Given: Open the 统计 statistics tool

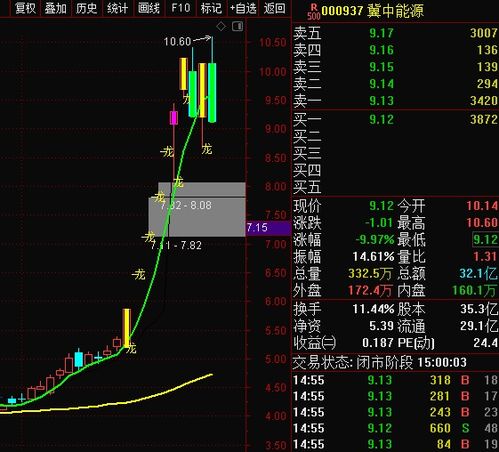Looking at the screenshot, I should [117, 8].
